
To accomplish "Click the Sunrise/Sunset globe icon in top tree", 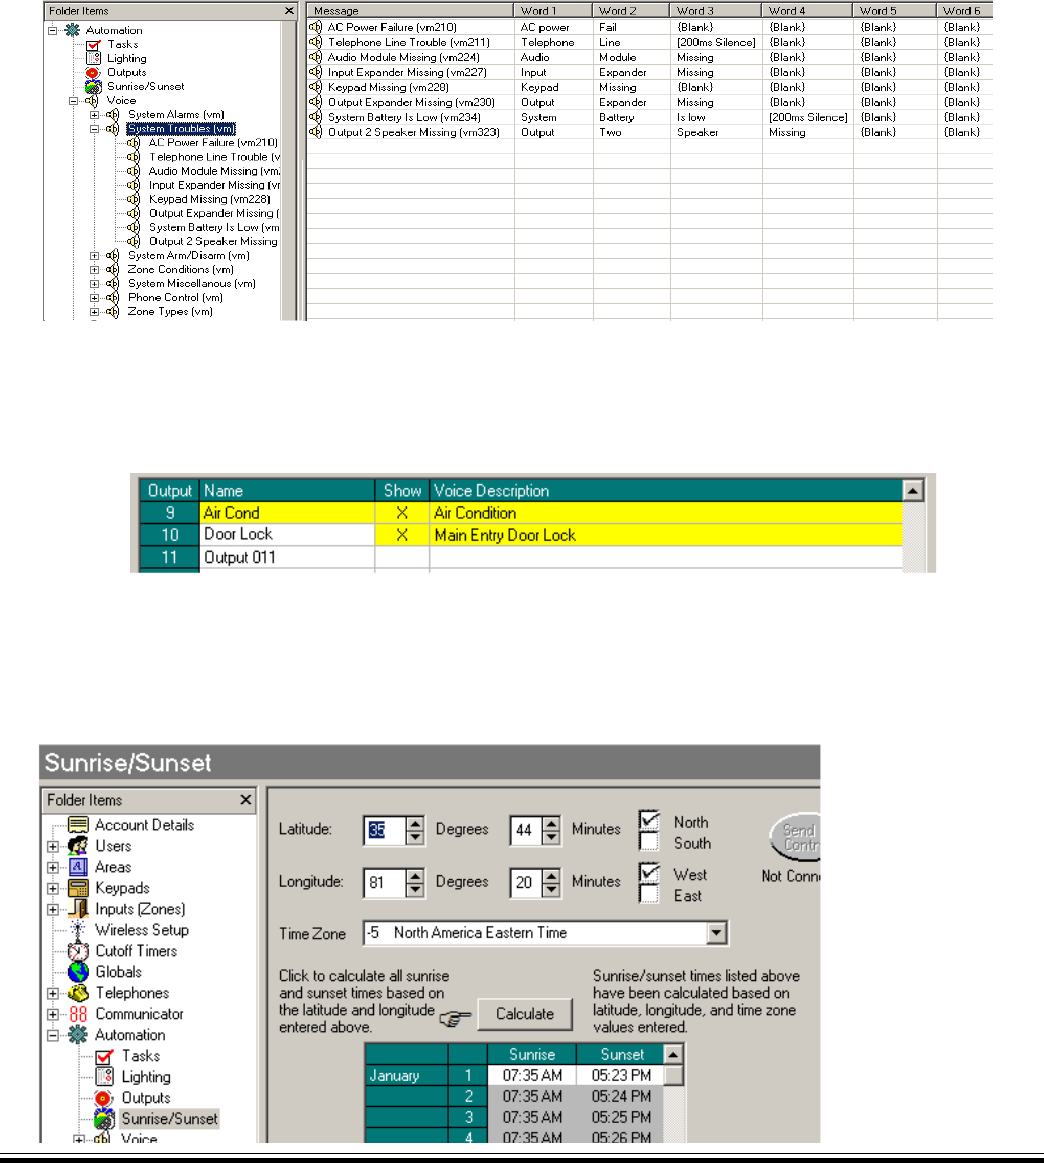I will [x=93, y=87].
